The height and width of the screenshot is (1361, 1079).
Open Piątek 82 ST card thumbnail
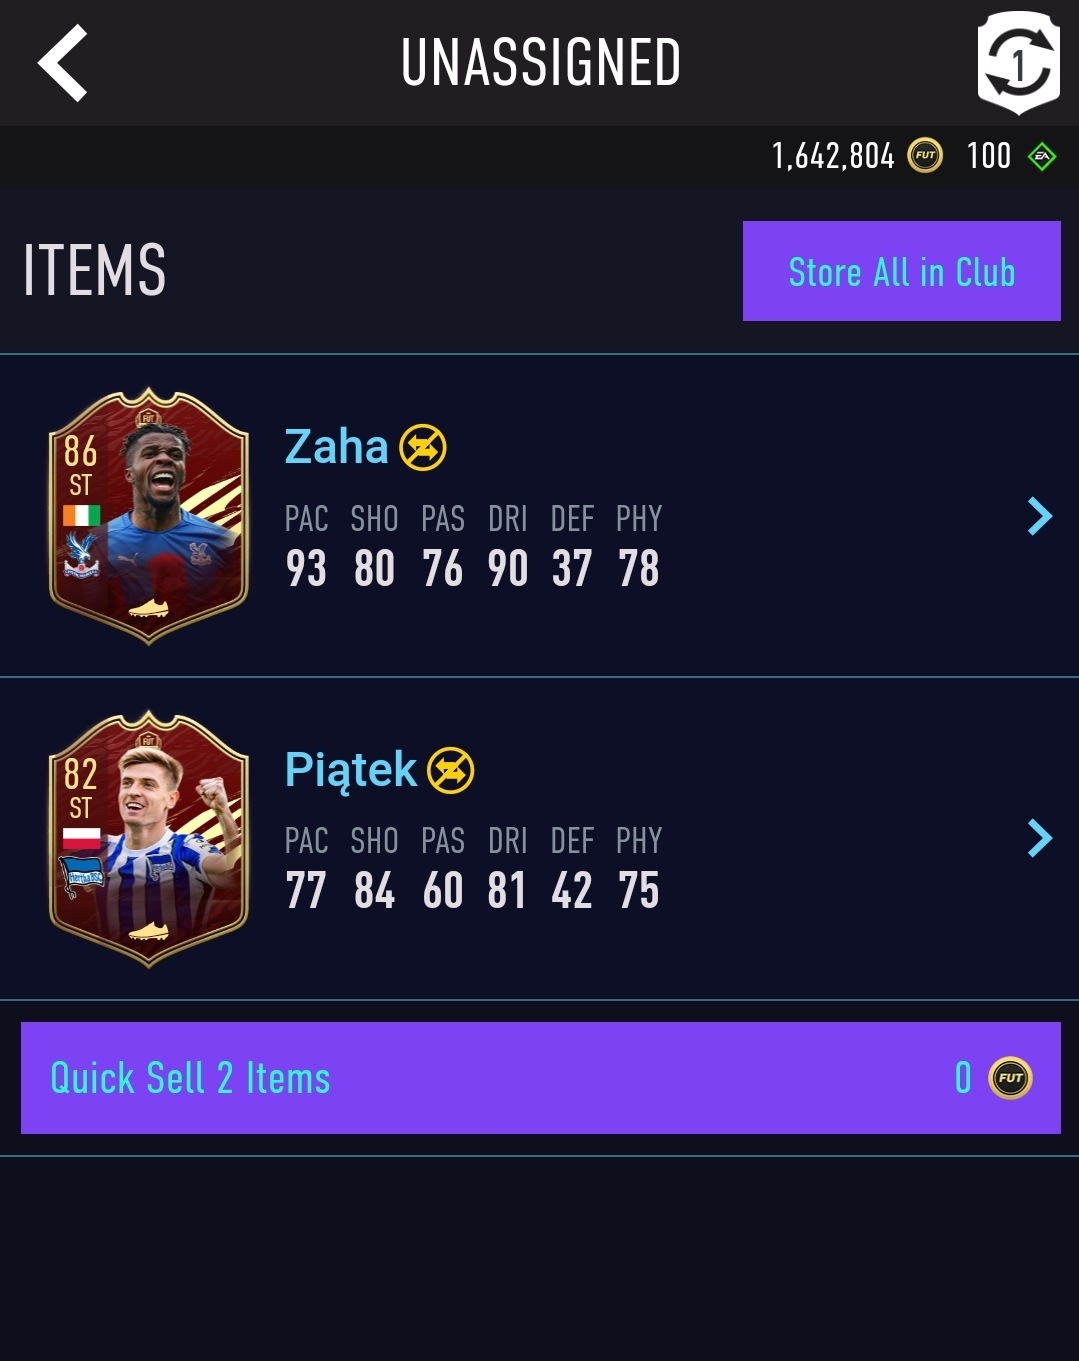click(148, 839)
